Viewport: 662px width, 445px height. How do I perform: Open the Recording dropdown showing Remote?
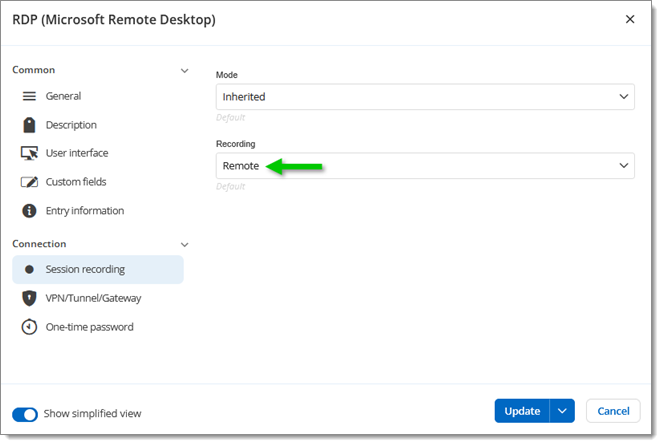[425, 166]
